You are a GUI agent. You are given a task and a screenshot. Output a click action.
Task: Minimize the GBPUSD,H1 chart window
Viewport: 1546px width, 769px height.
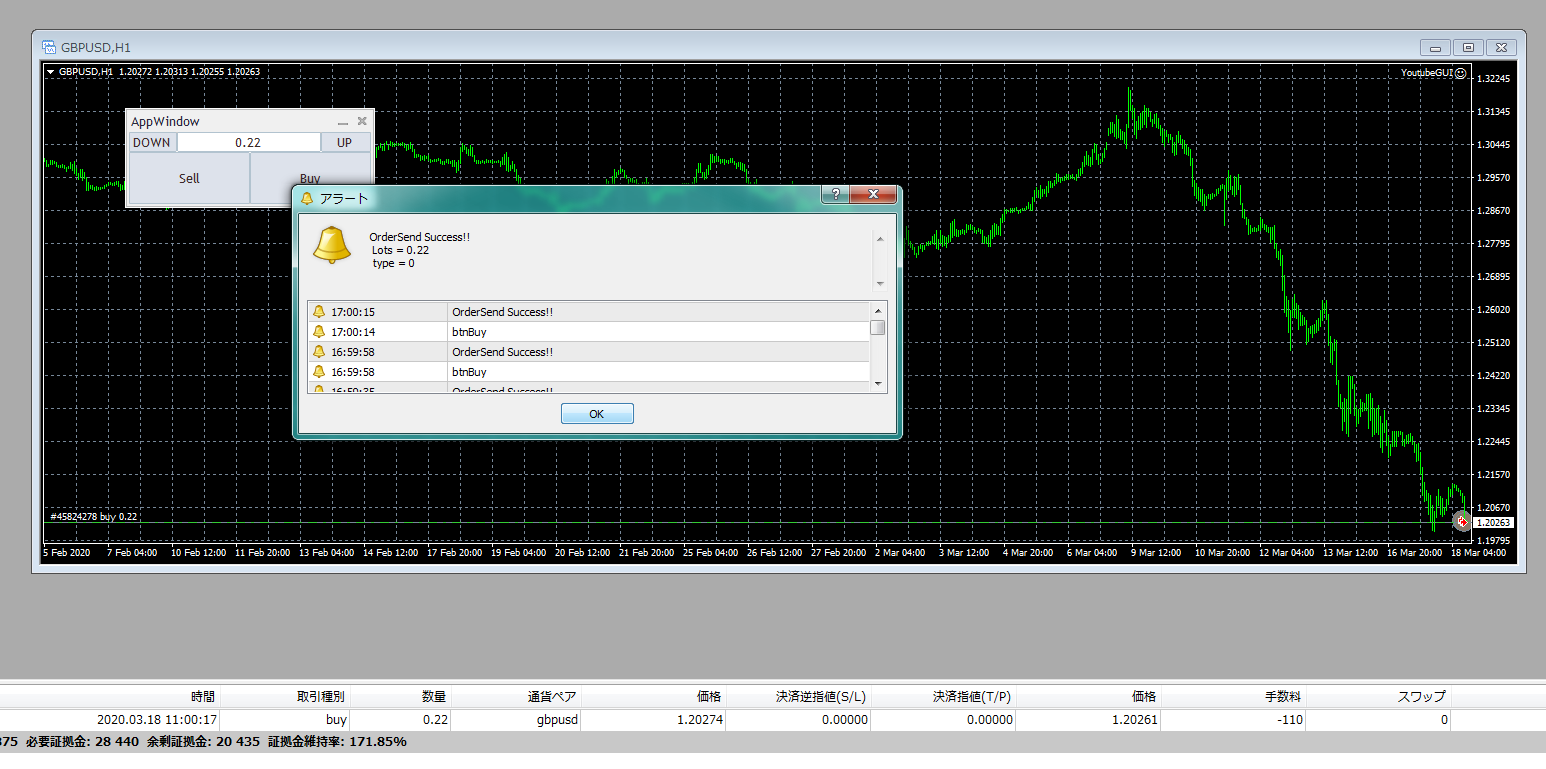1436,47
